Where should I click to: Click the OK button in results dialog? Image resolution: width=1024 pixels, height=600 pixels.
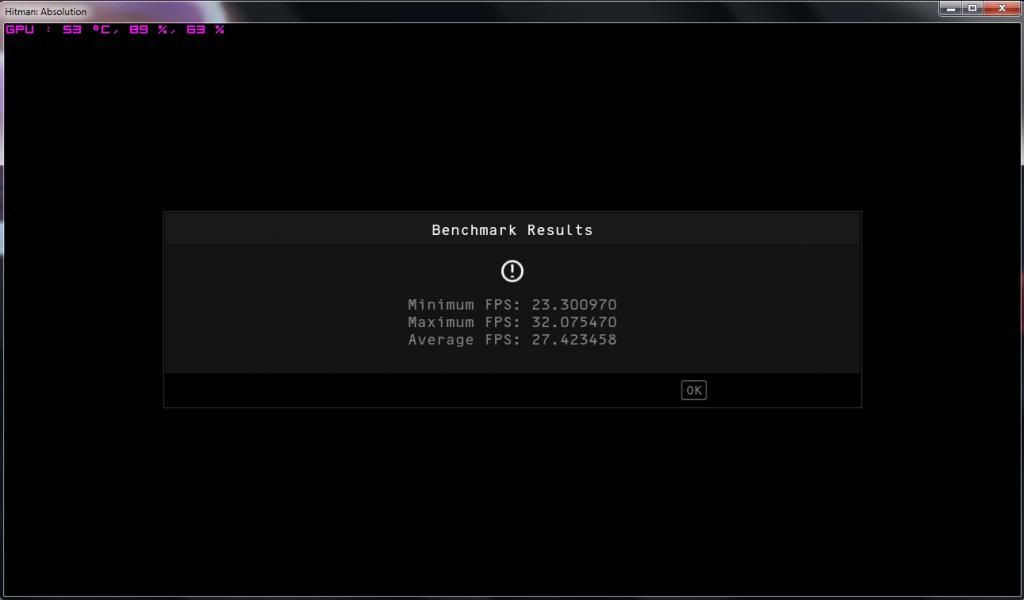pos(694,390)
